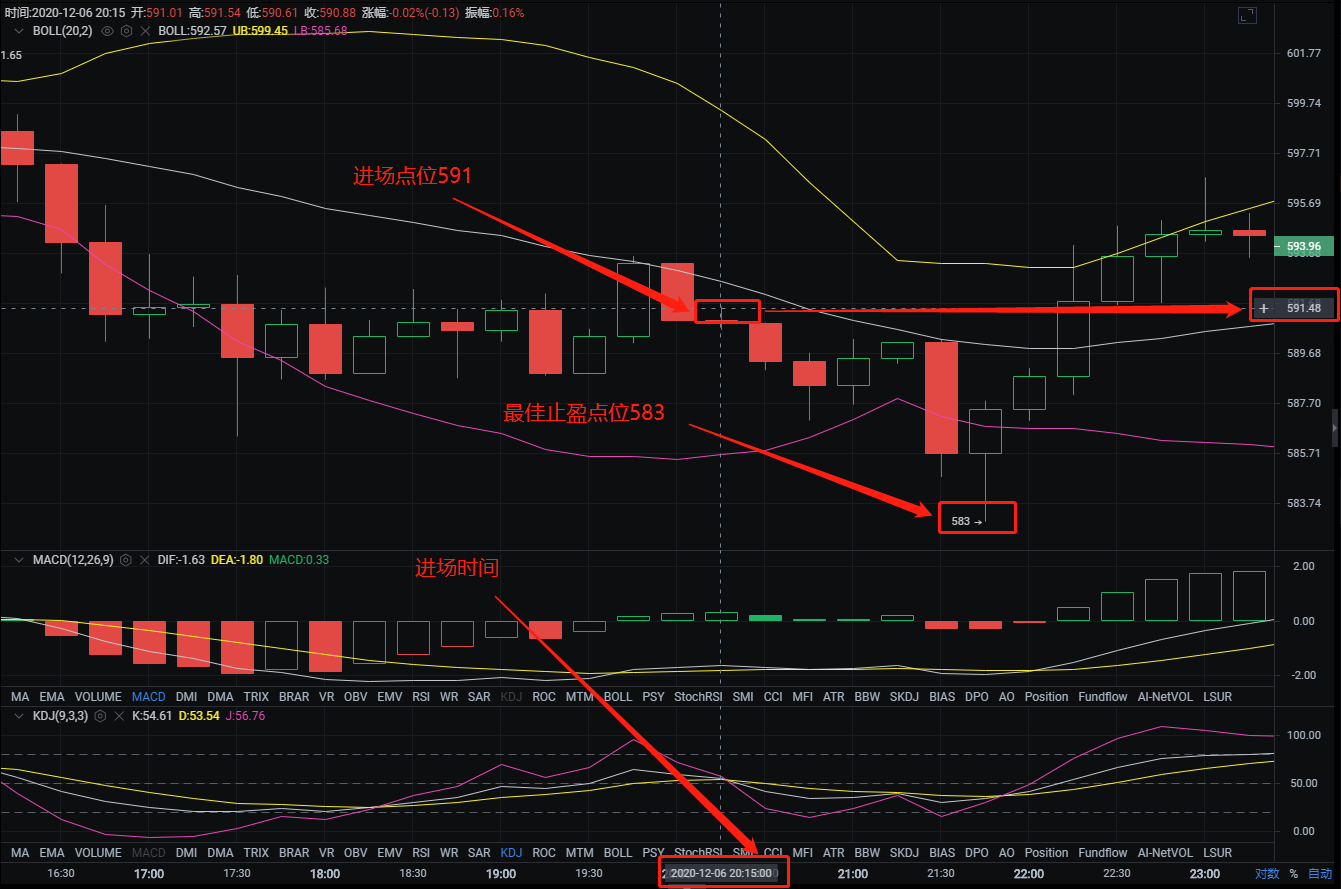Select TRIX in MACD panel indicator row
The height and width of the screenshot is (889, 1341).
[x=256, y=696]
